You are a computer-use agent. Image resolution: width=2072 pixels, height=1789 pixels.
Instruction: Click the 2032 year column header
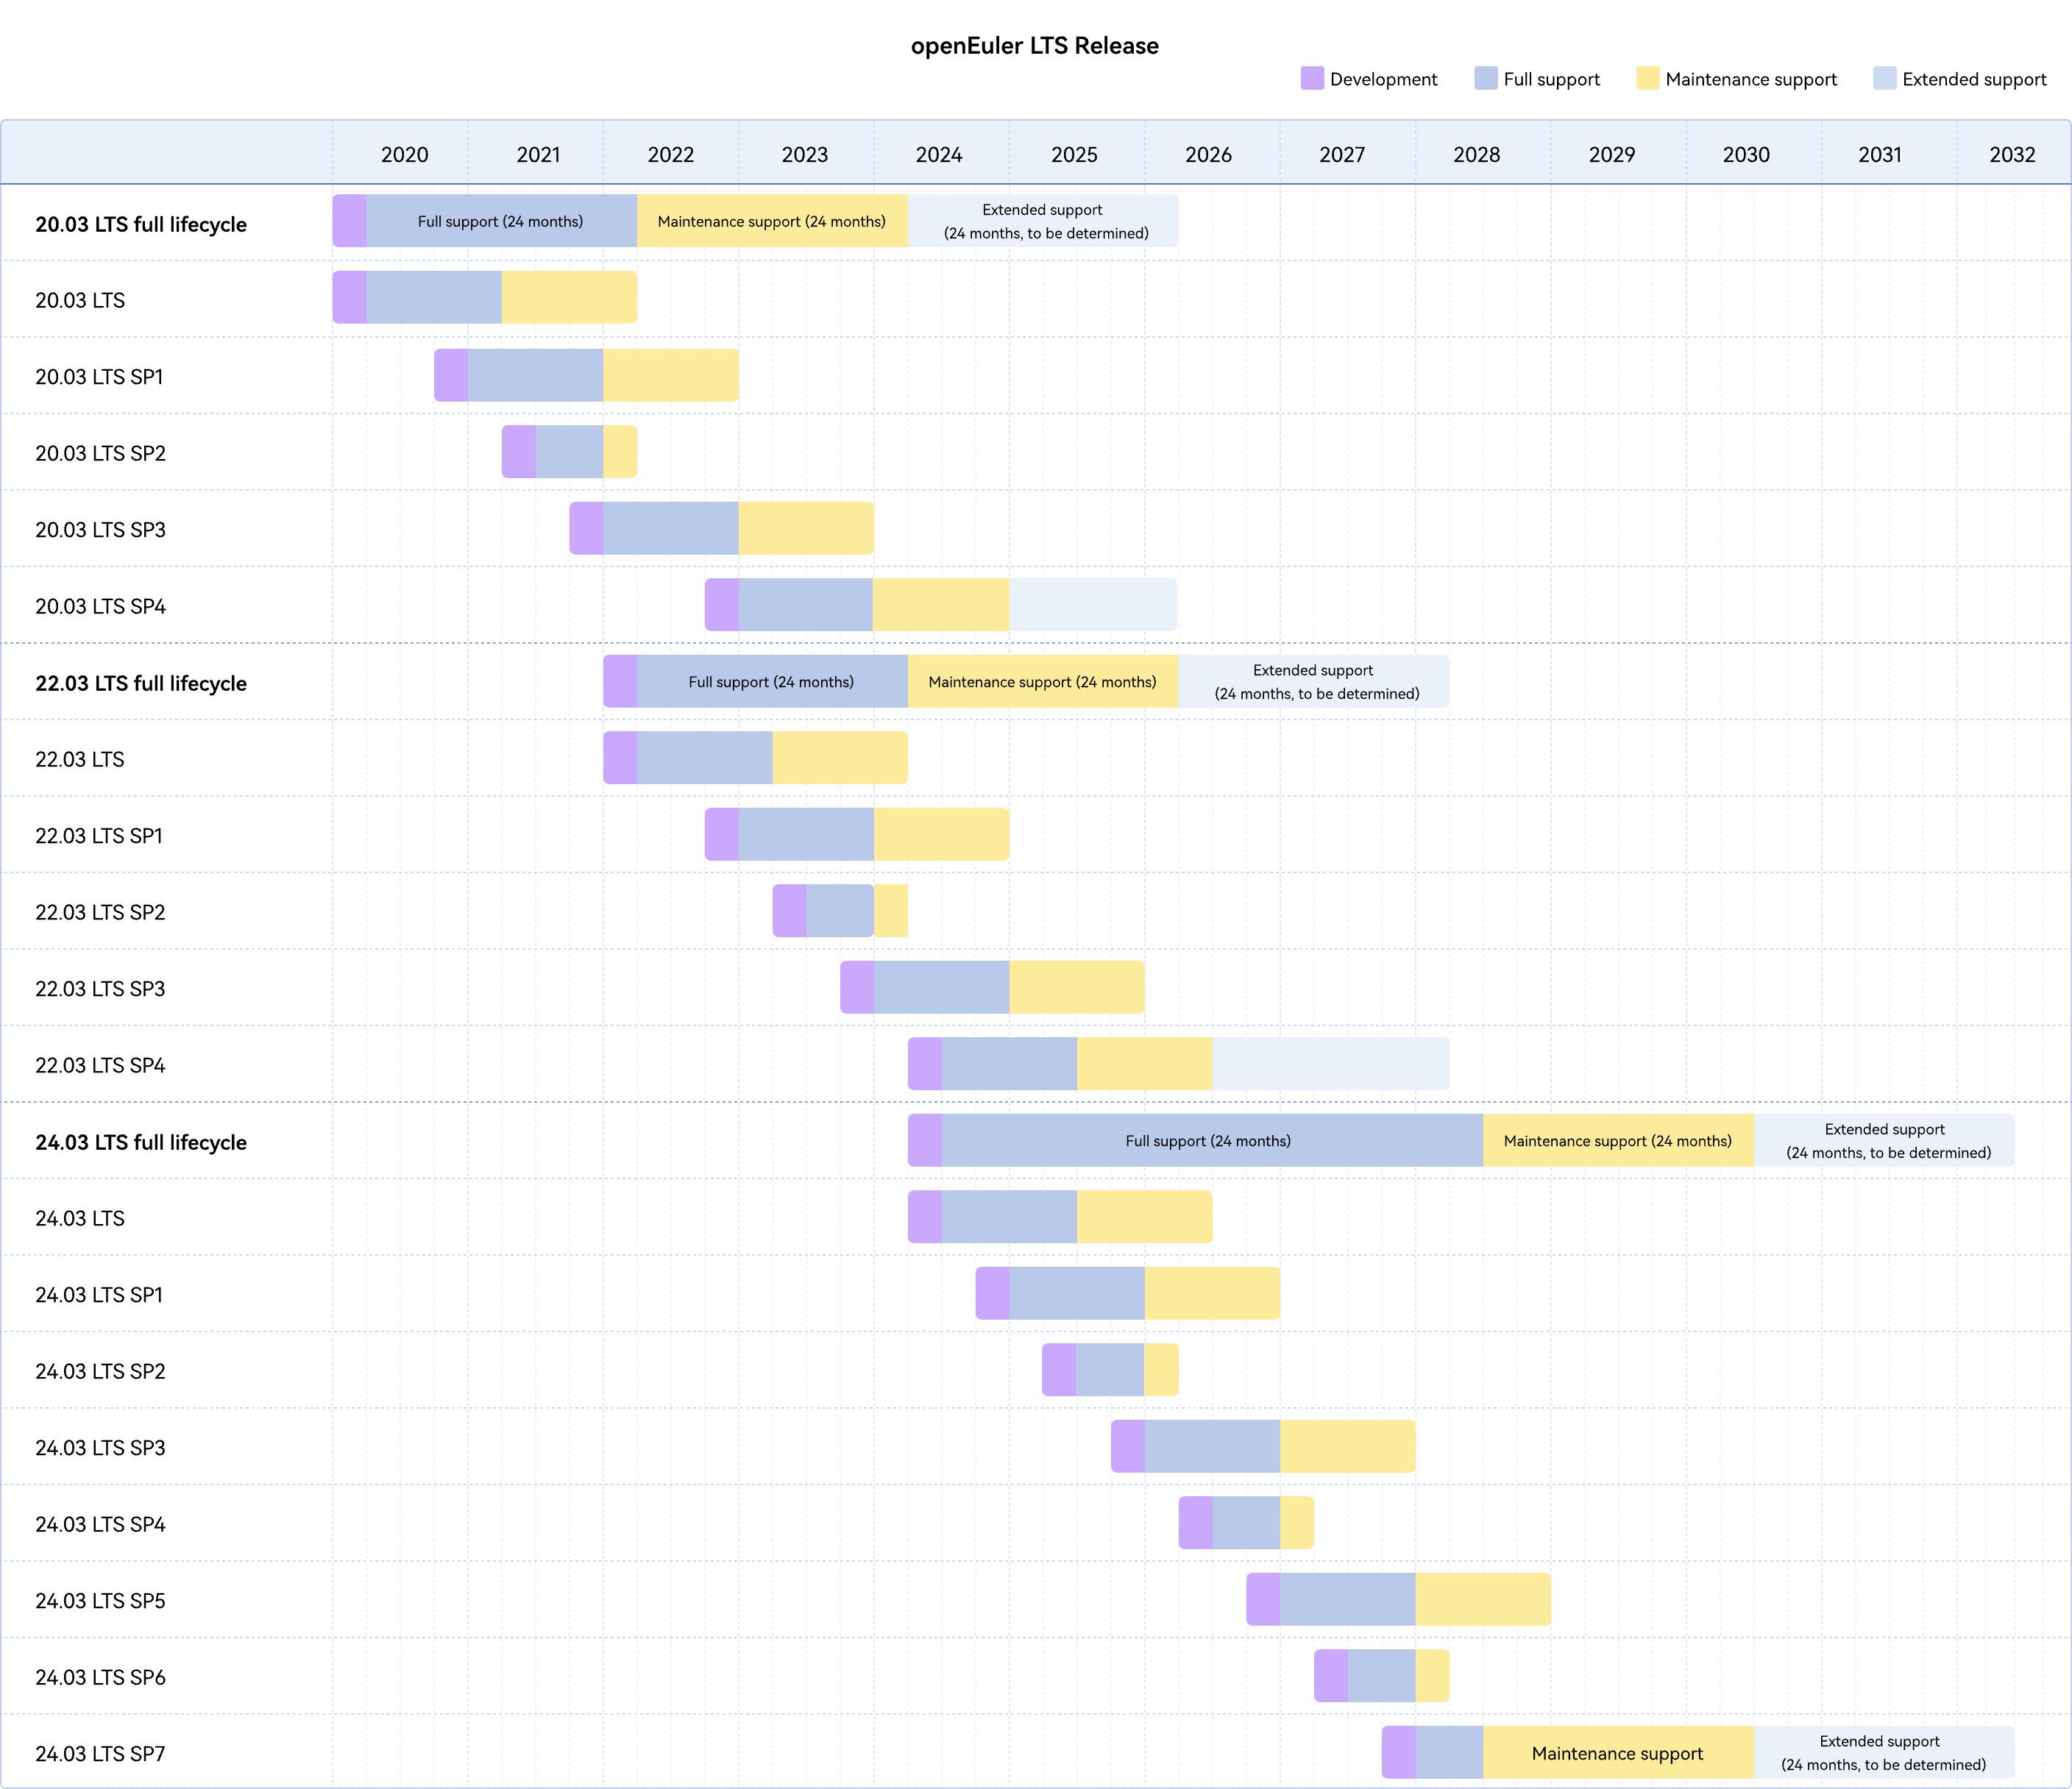(x=2012, y=154)
